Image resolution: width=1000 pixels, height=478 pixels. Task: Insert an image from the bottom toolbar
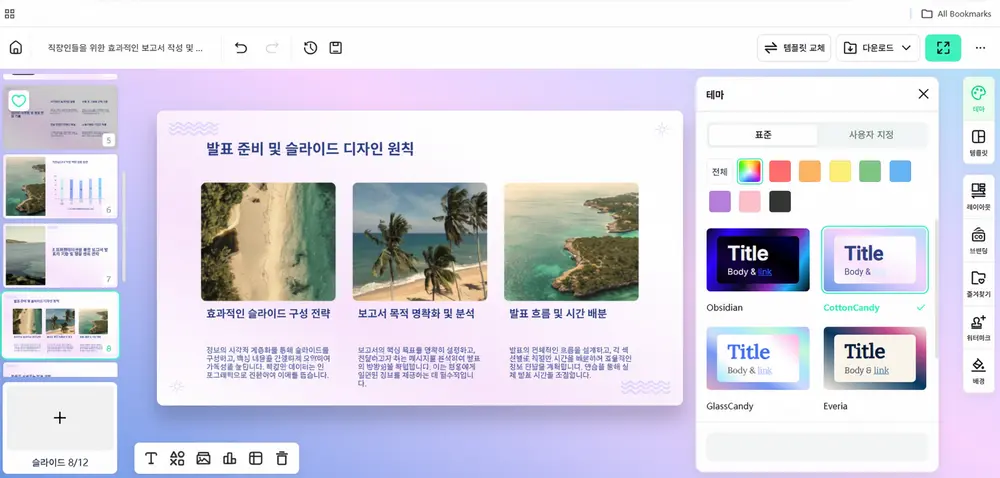[x=203, y=458]
